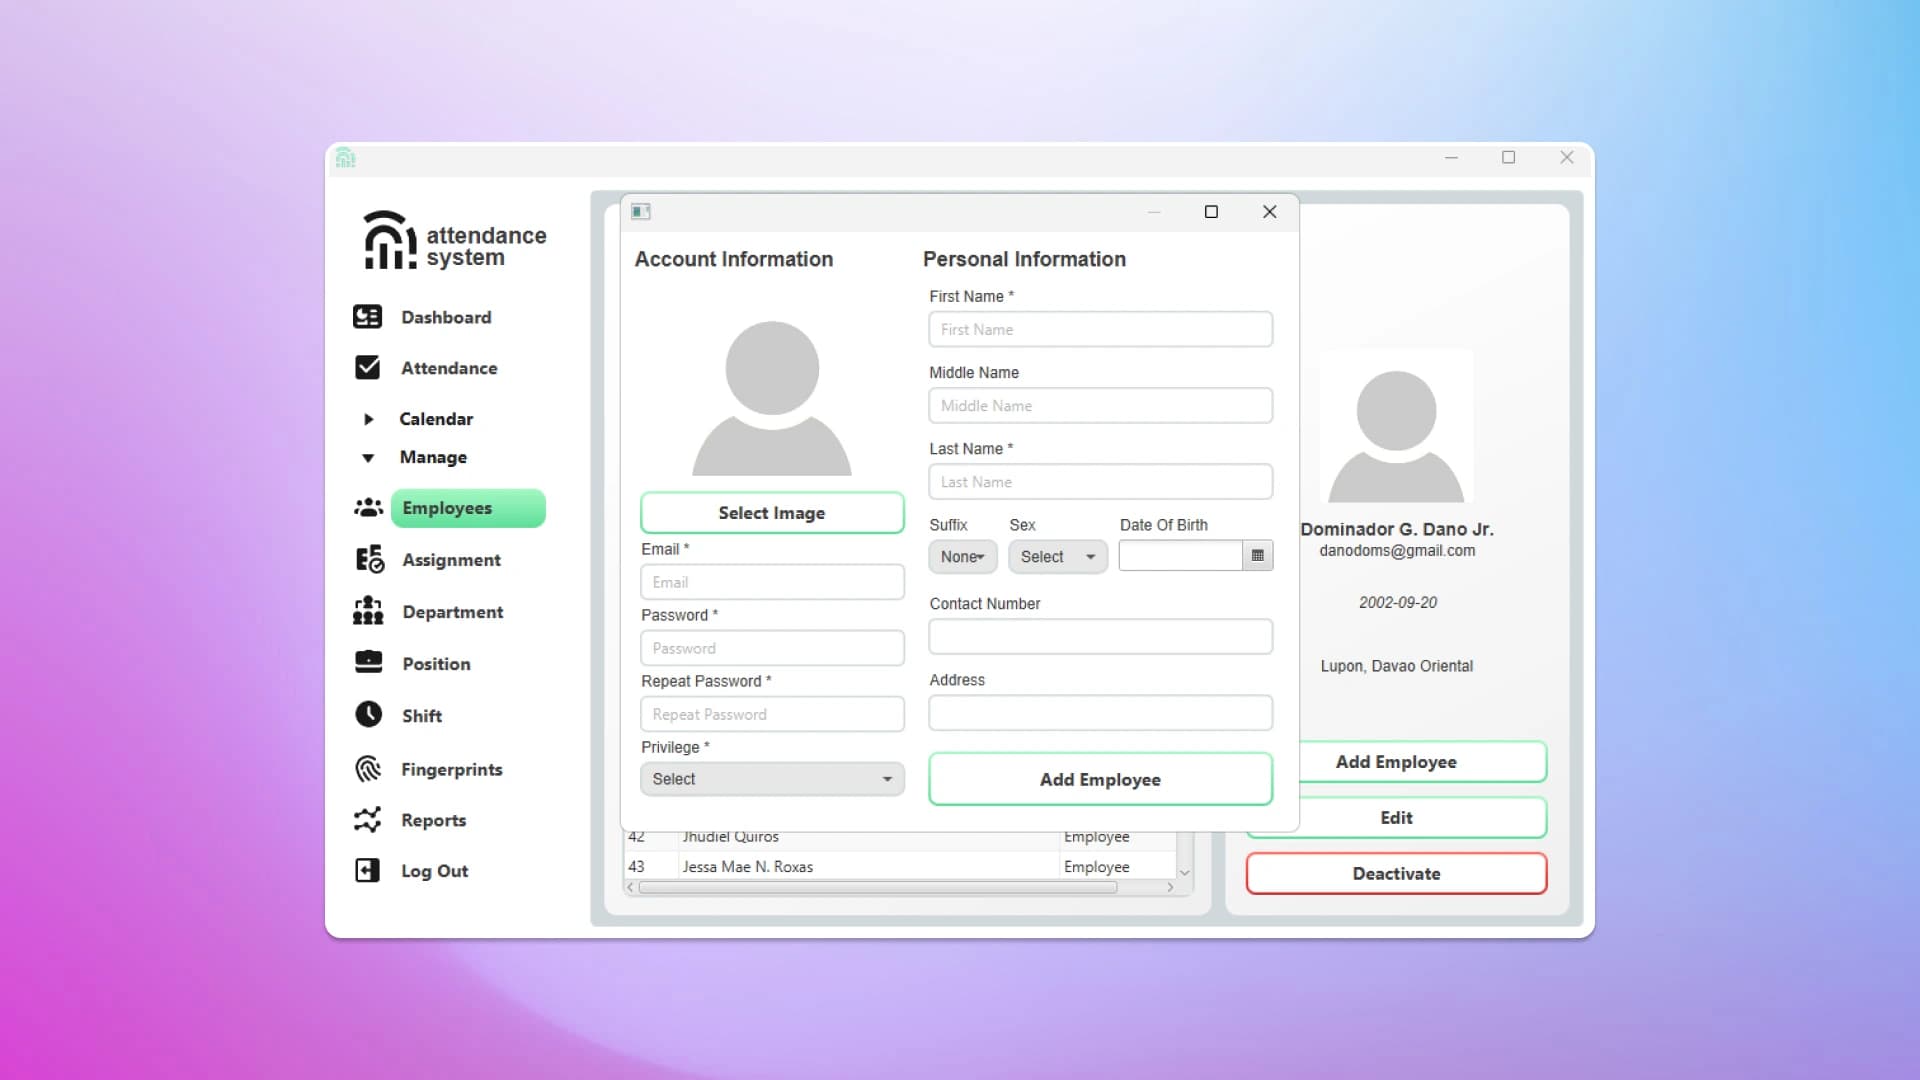The image size is (1920, 1080).
Task: Click the Reports chart icon
Action: click(367, 820)
